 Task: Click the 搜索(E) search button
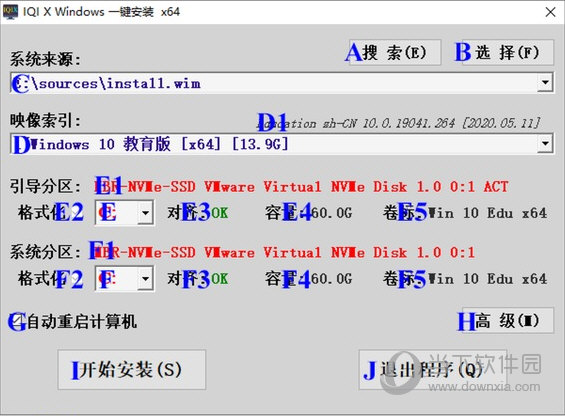[x=395, y=53]
